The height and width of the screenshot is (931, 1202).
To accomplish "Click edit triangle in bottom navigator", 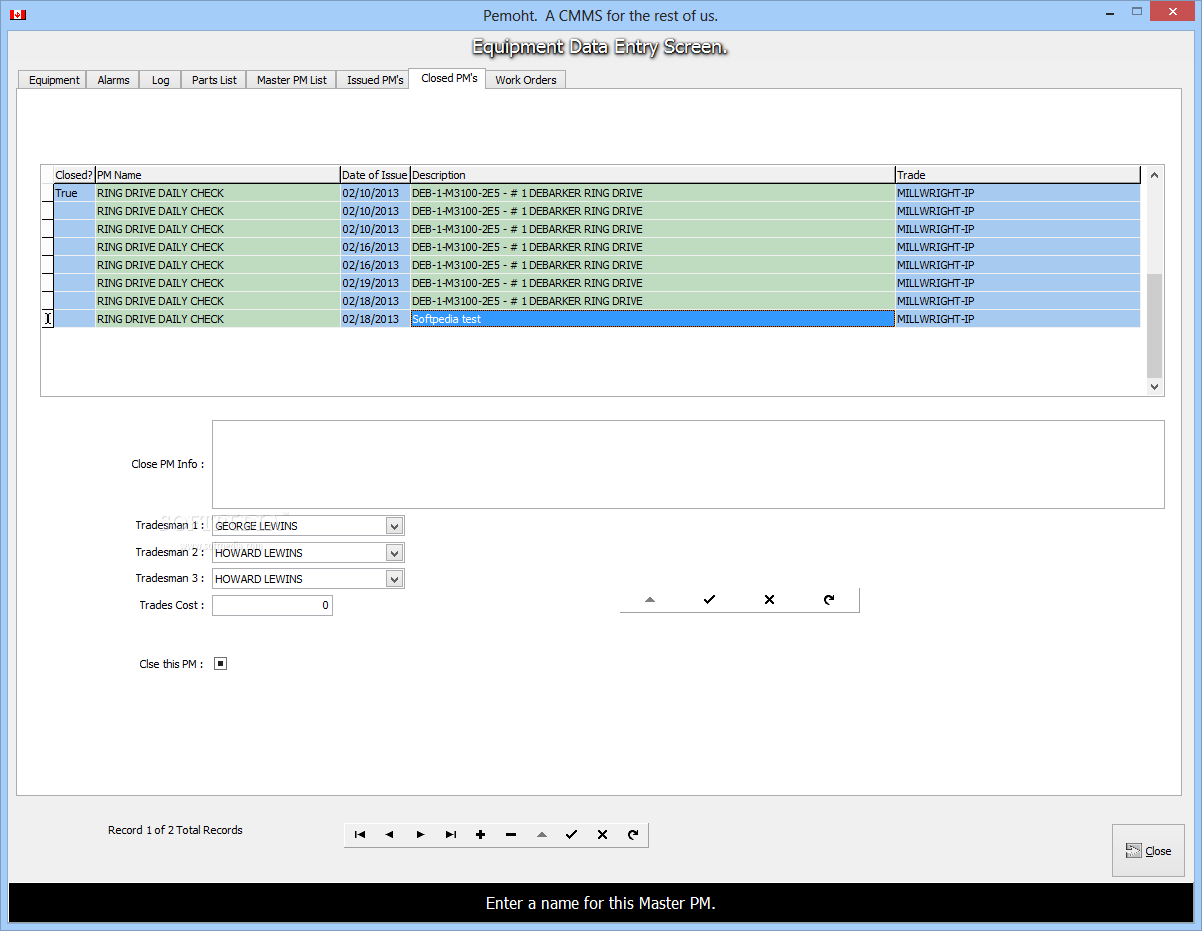I will tap(542, 834).
